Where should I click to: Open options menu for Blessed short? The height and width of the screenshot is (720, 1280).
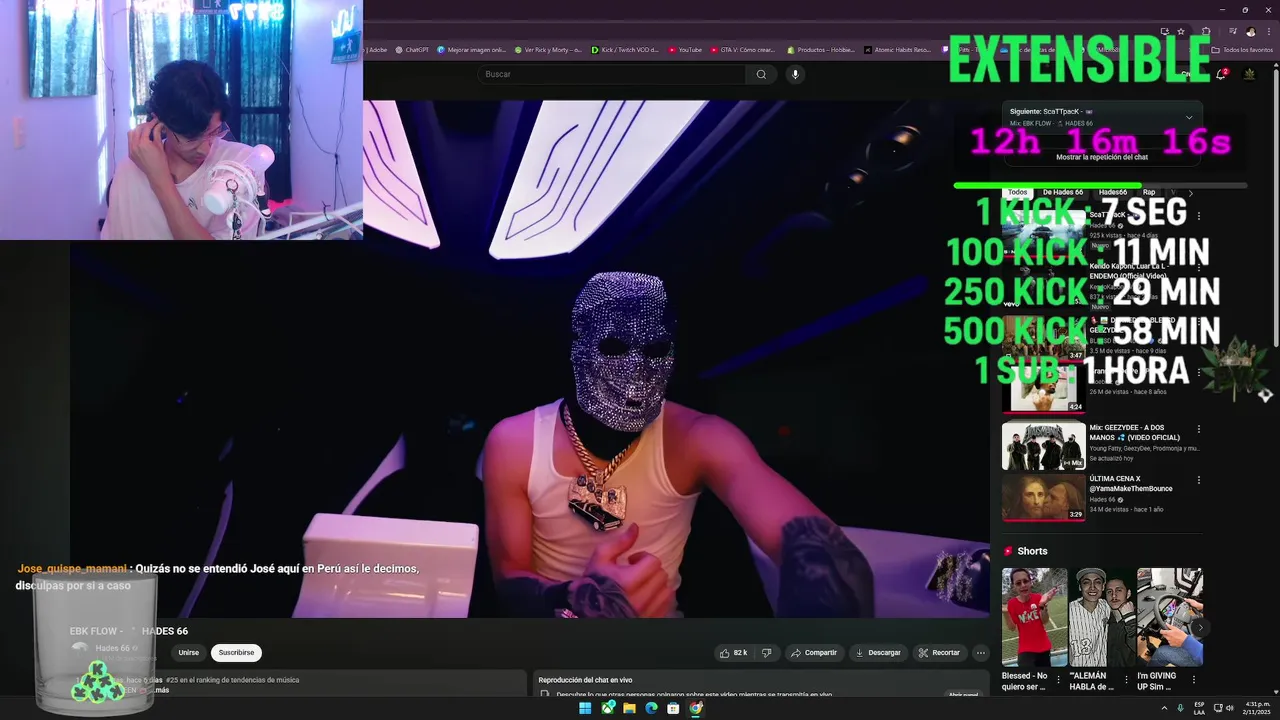click(x=1059, y=680)
